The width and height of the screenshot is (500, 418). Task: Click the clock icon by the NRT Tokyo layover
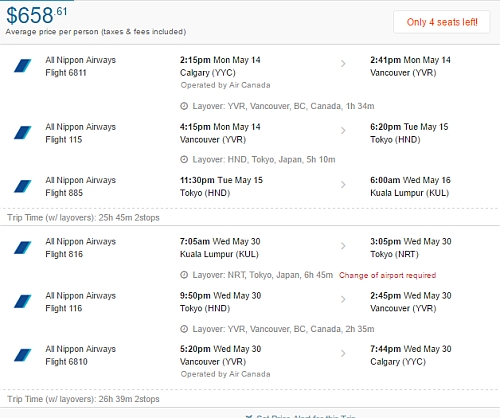point(184,275)
